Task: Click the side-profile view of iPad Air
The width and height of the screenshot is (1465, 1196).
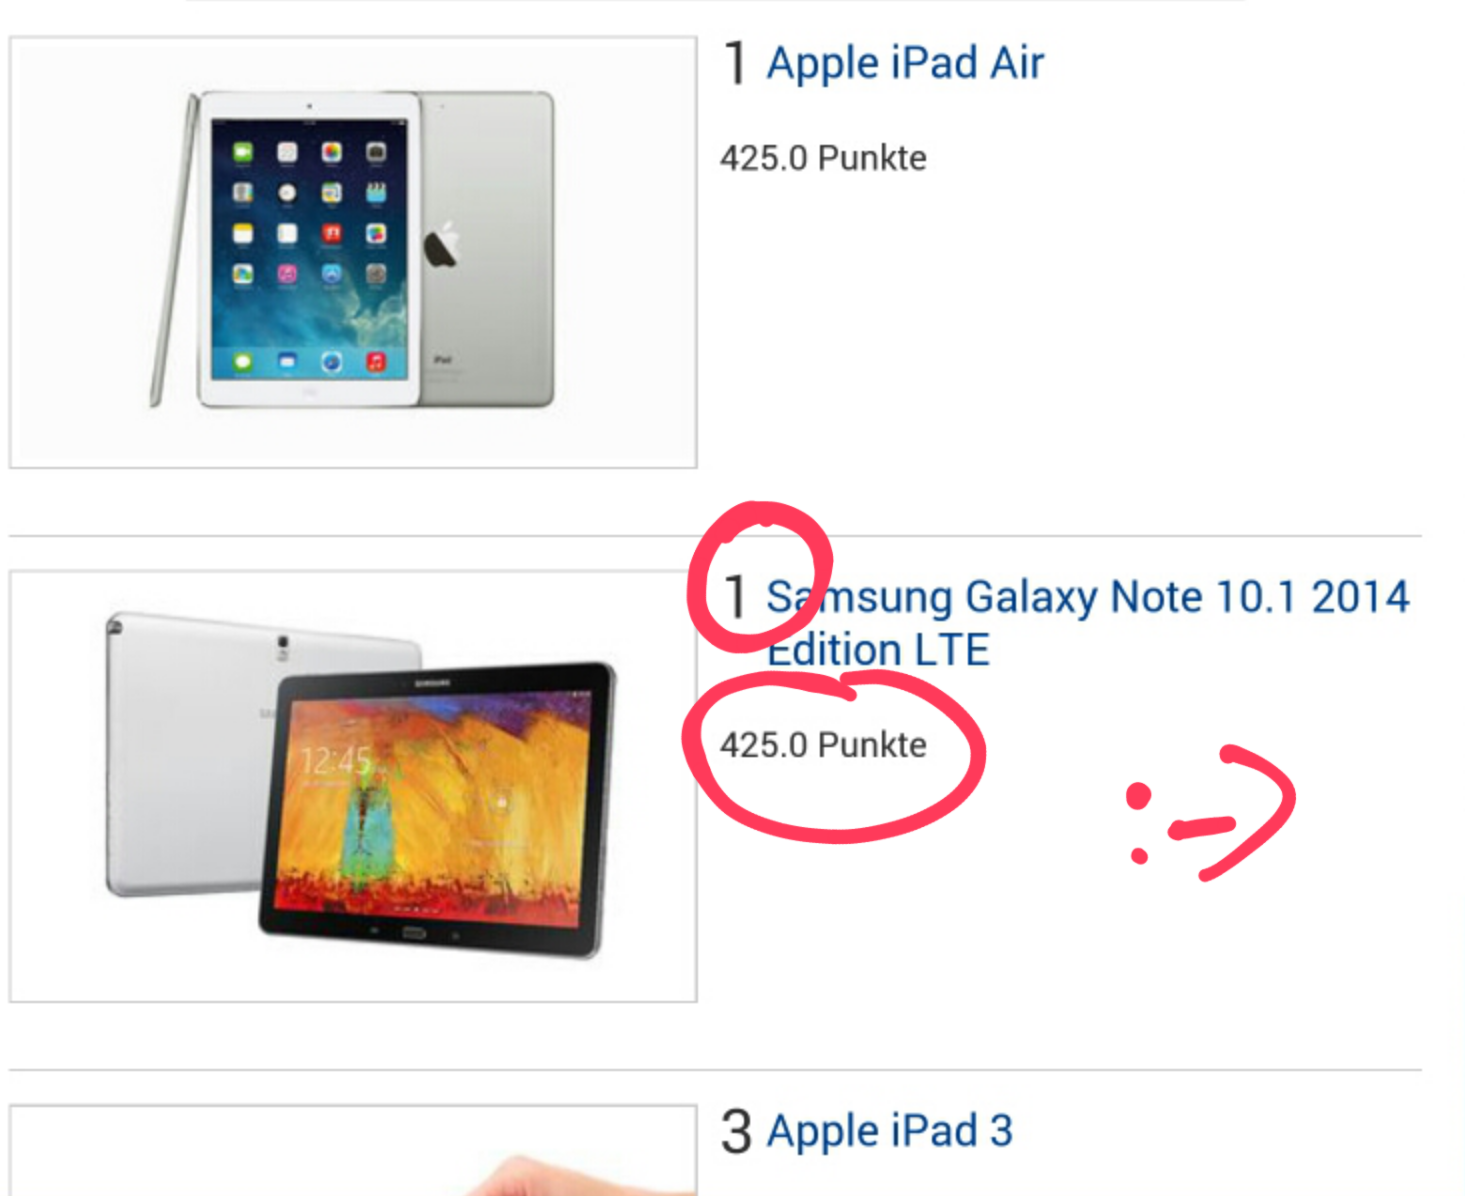Action: tap(172, 250)
